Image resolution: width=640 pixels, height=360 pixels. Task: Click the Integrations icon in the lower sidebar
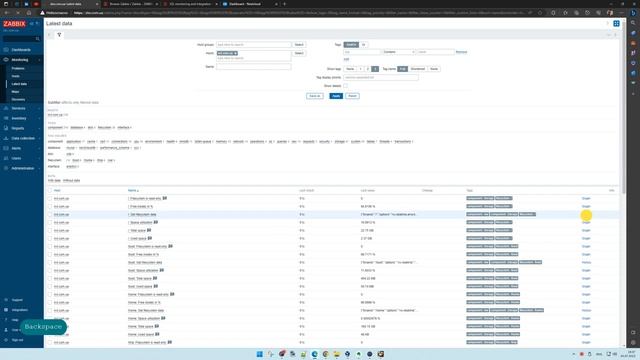point(6,310)
